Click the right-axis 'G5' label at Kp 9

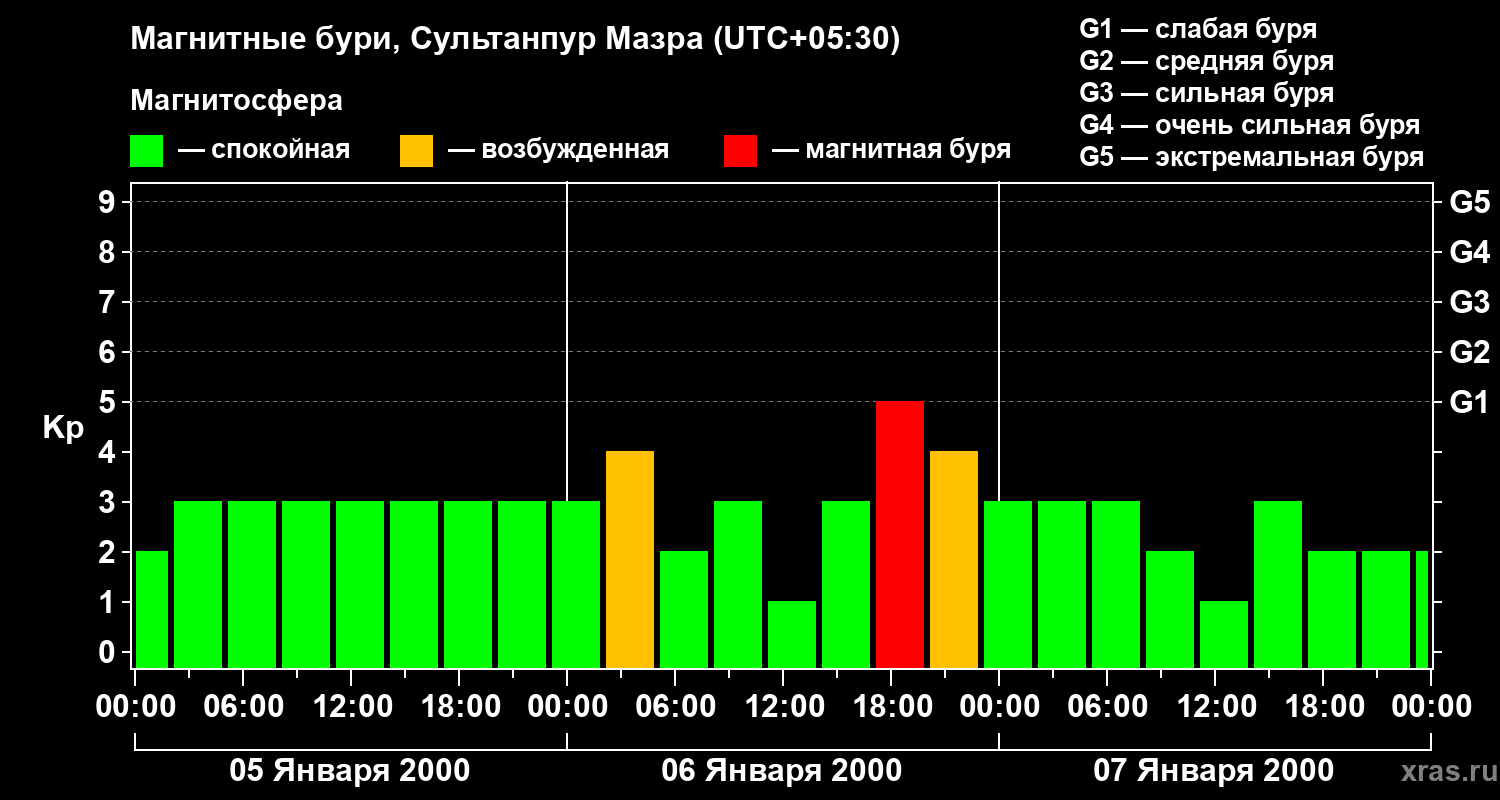tap(1470, 202)
